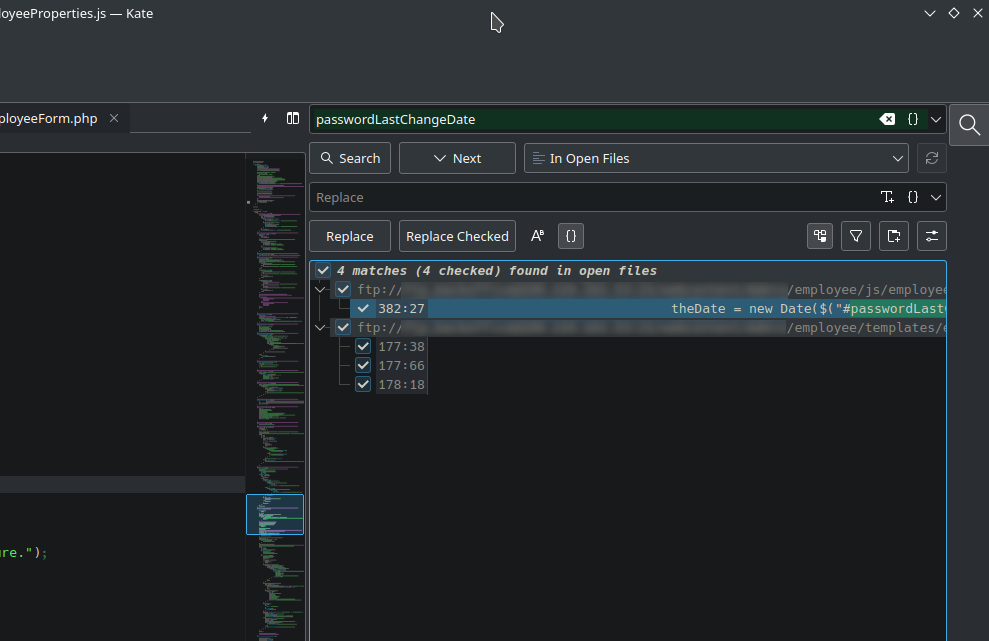Toggle match case option
The image size is (989, 641).
(537, 236)
